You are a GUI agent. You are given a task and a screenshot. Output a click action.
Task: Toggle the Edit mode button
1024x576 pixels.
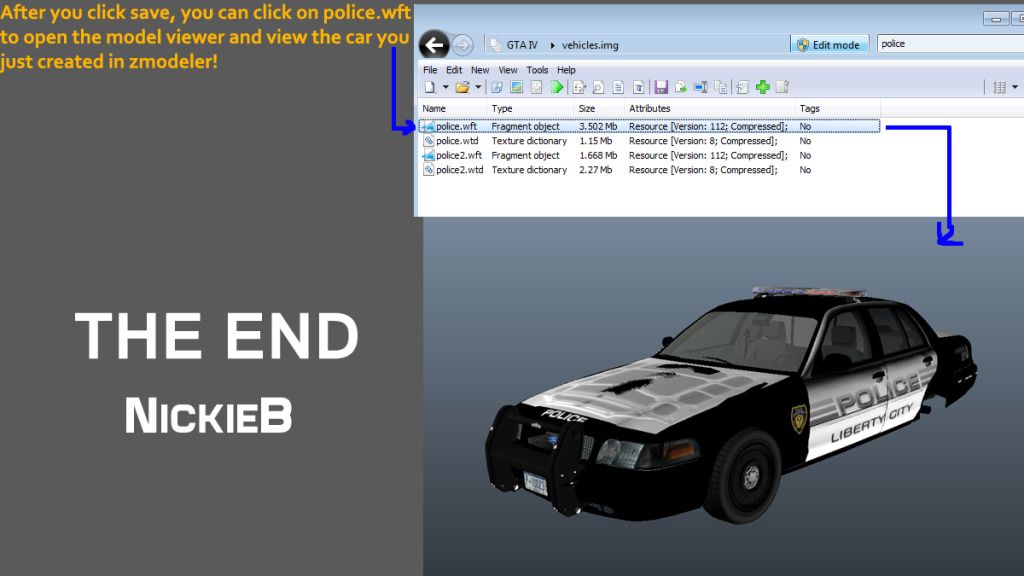829,44
